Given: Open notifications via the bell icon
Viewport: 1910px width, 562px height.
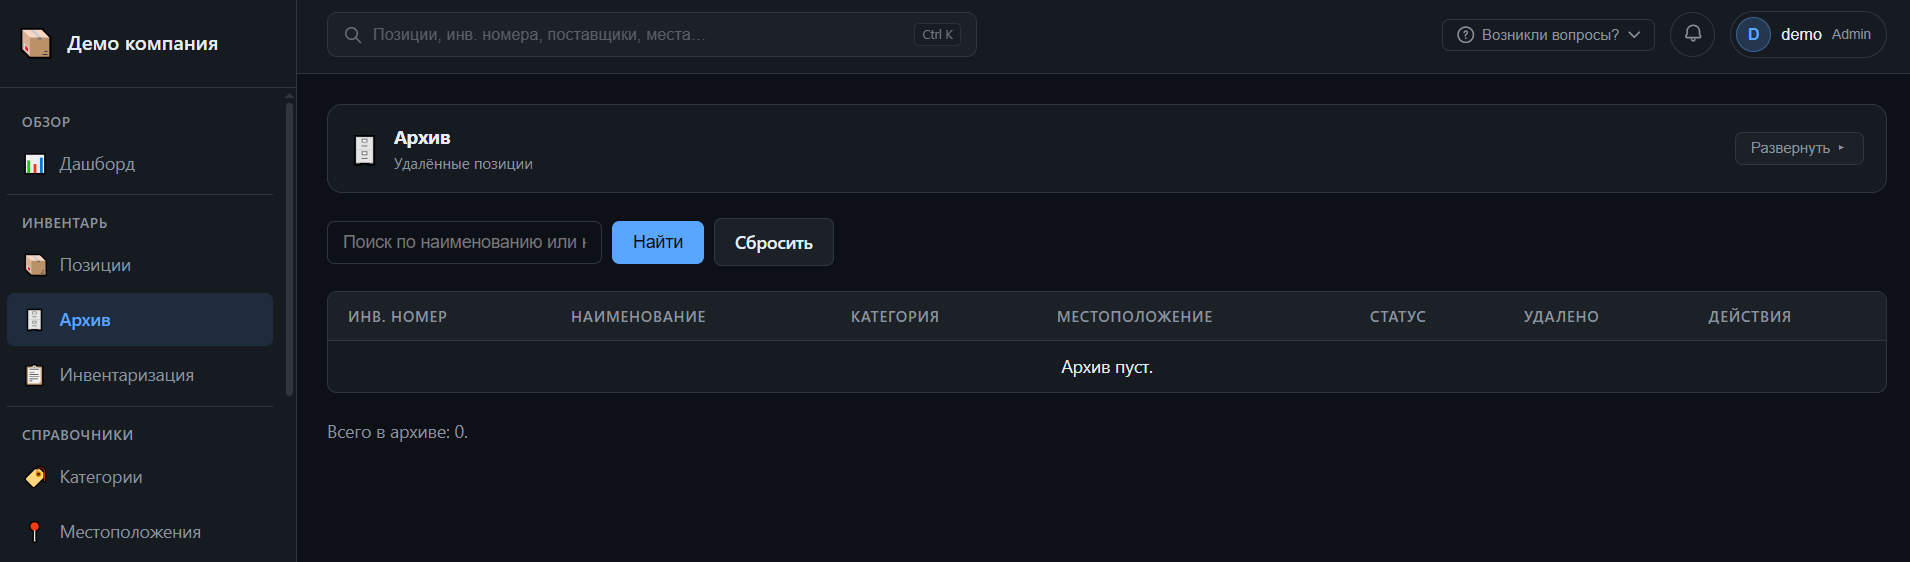Looking at the screenshot, I should (1693, 34).
